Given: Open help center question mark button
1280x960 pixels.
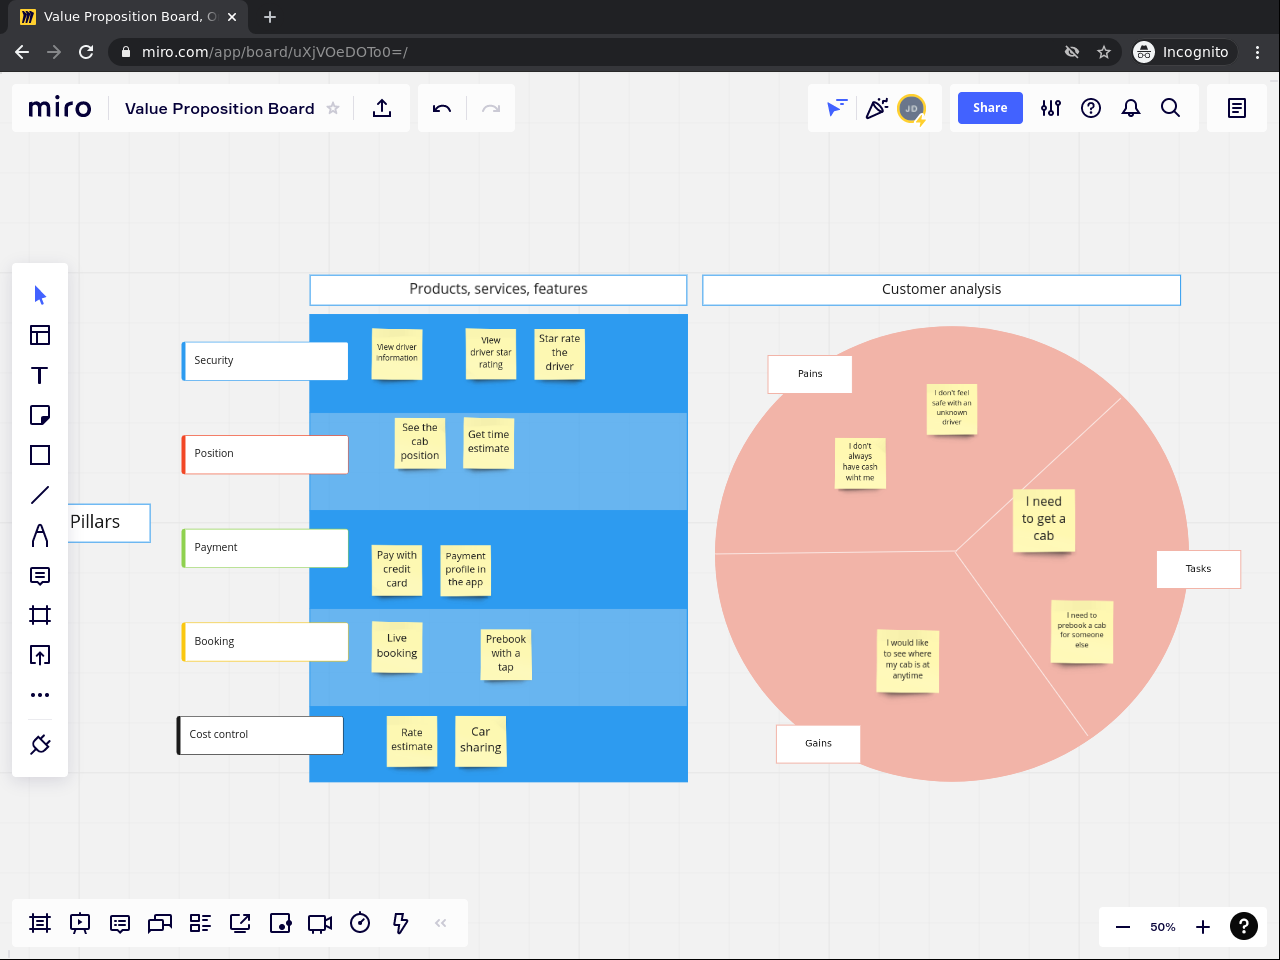Looking at the screenshot, I should click(x=1244, y=927).
